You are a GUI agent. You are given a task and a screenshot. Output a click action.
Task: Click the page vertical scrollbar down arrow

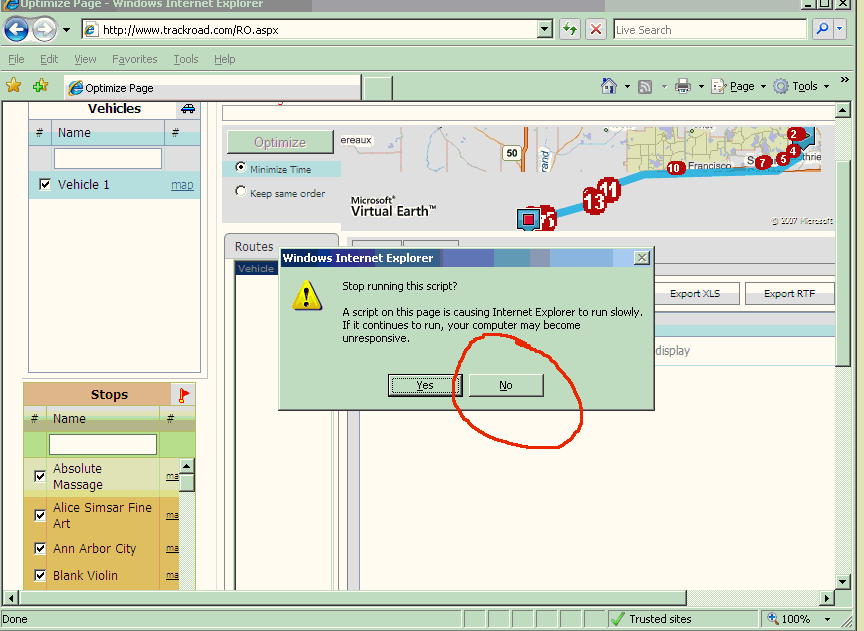843,581
